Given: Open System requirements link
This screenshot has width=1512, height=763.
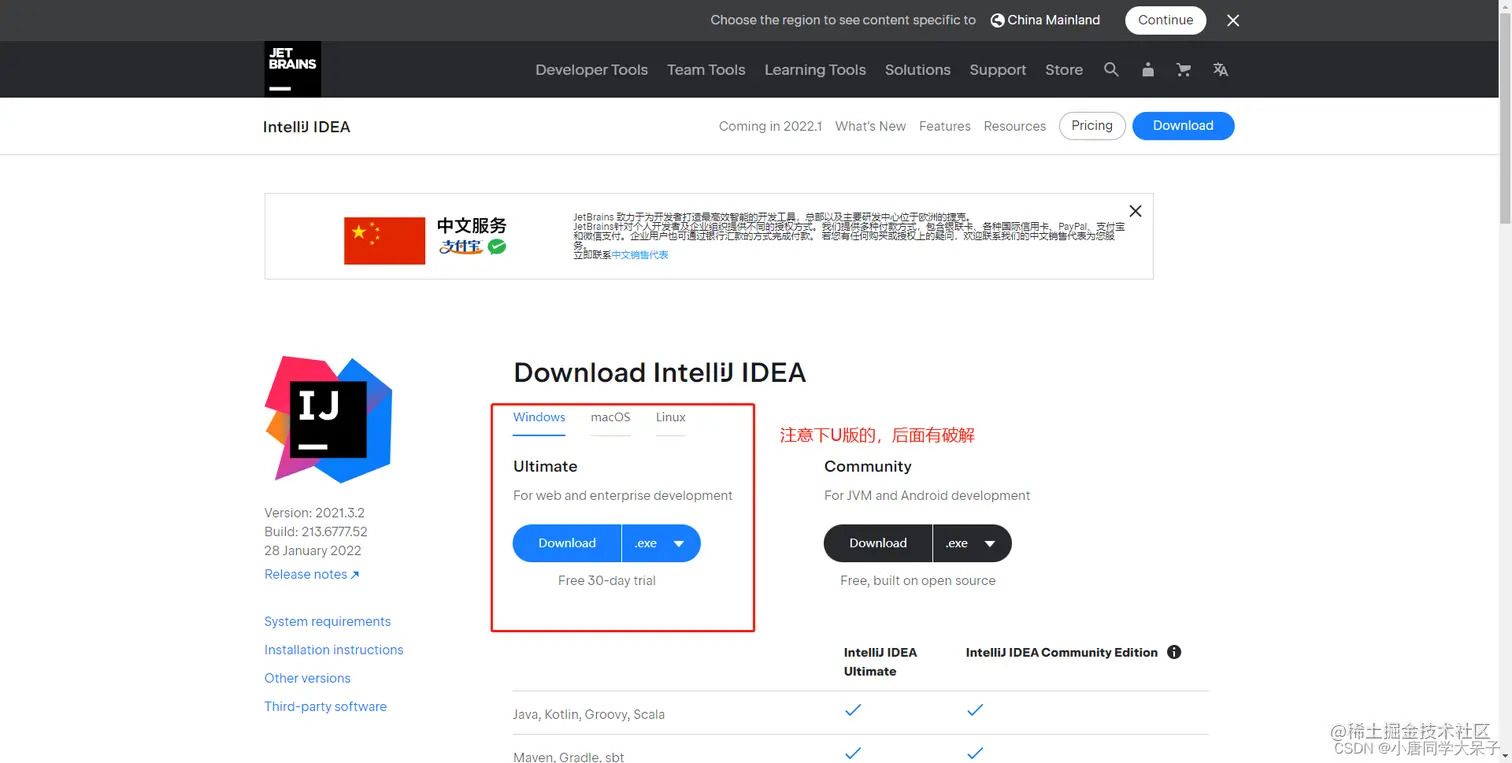Looking at the screenshot, I should click(327, 621).
